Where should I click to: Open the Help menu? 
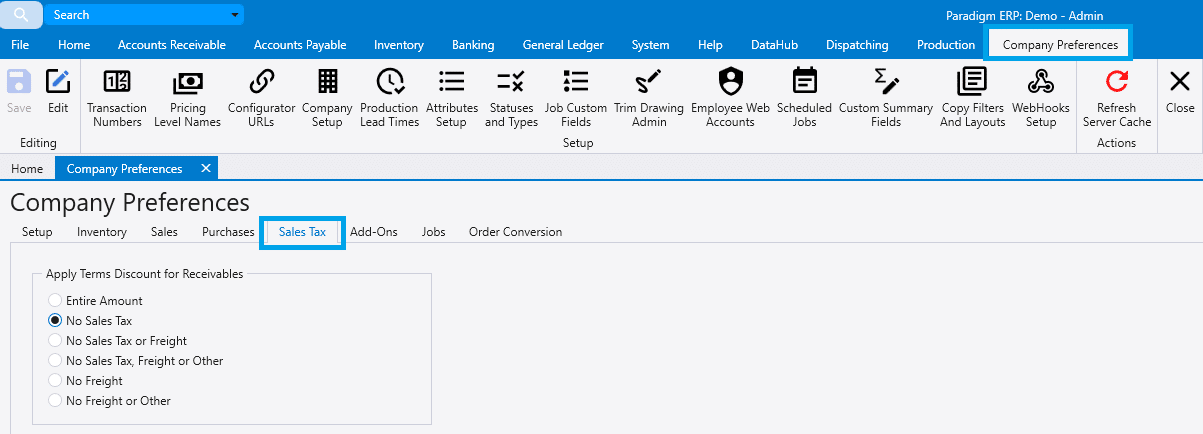(x=710, y=45)
